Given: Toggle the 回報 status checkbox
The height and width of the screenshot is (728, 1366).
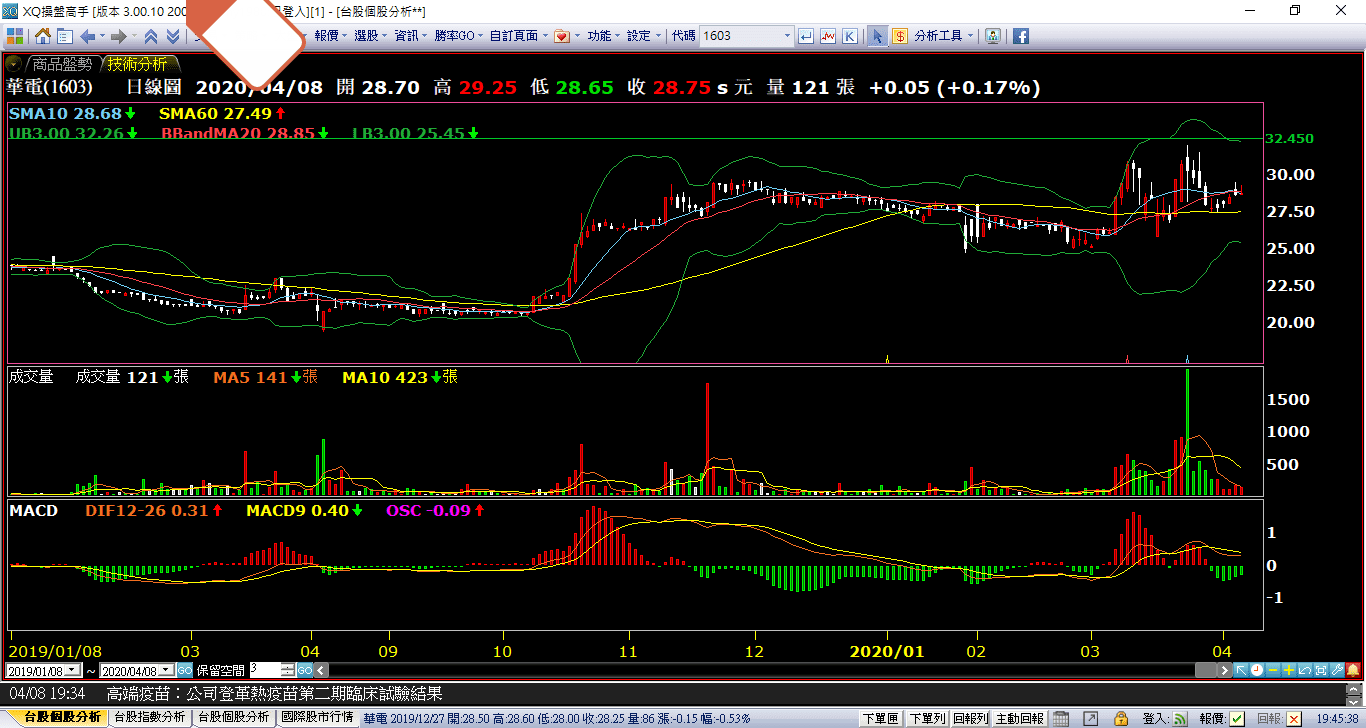Looking at the screenshot, I should tap(1295, 718).
